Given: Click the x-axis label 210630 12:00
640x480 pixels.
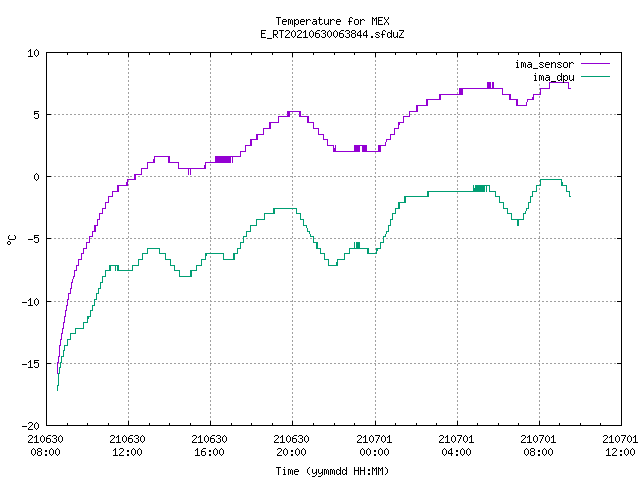Looking at the screenshot, I should (x=127, y=446).
